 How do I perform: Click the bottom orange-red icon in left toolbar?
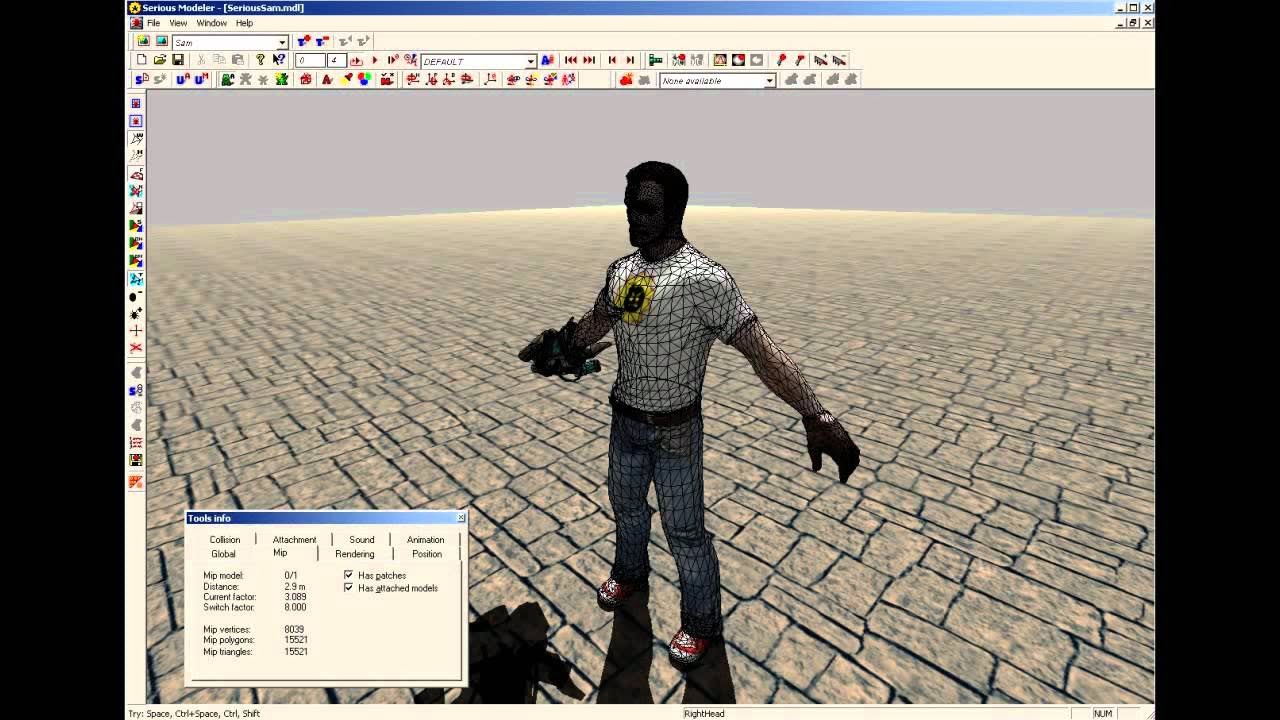(136, 482)
